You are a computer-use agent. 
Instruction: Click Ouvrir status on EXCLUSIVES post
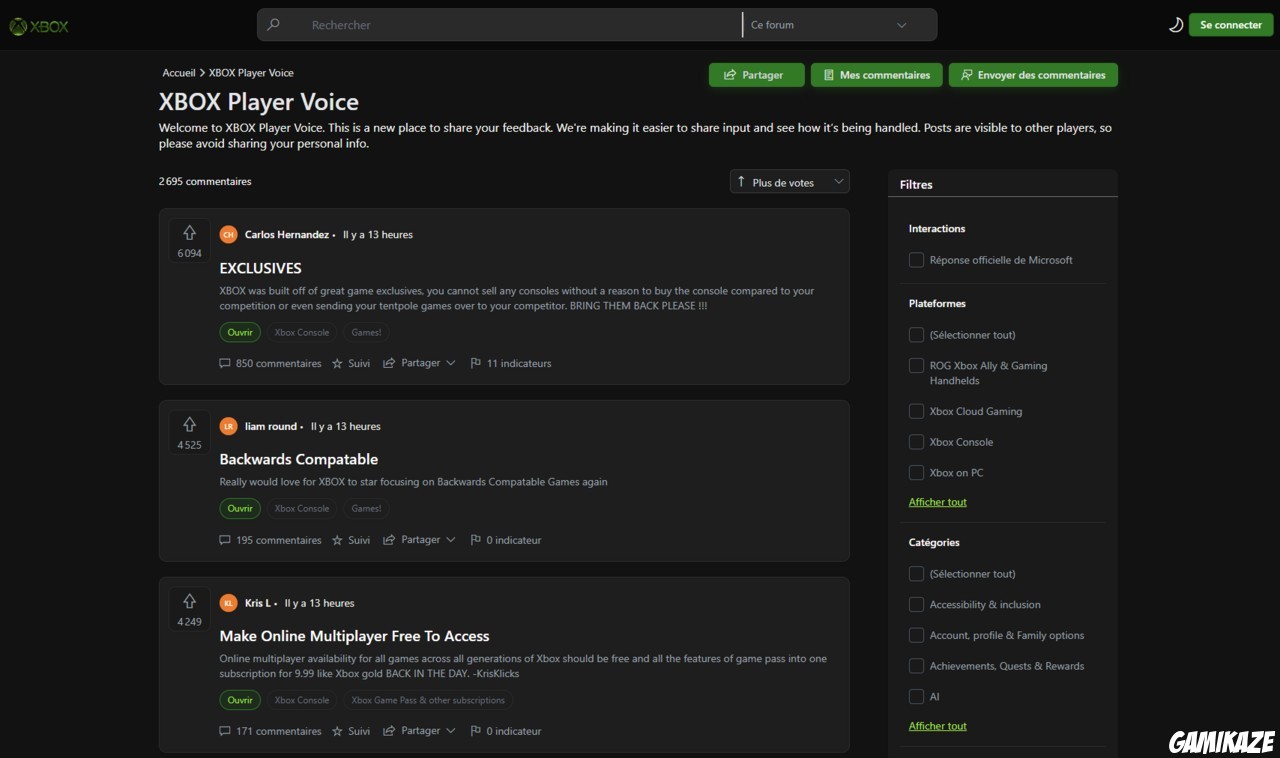coord(240,332)
